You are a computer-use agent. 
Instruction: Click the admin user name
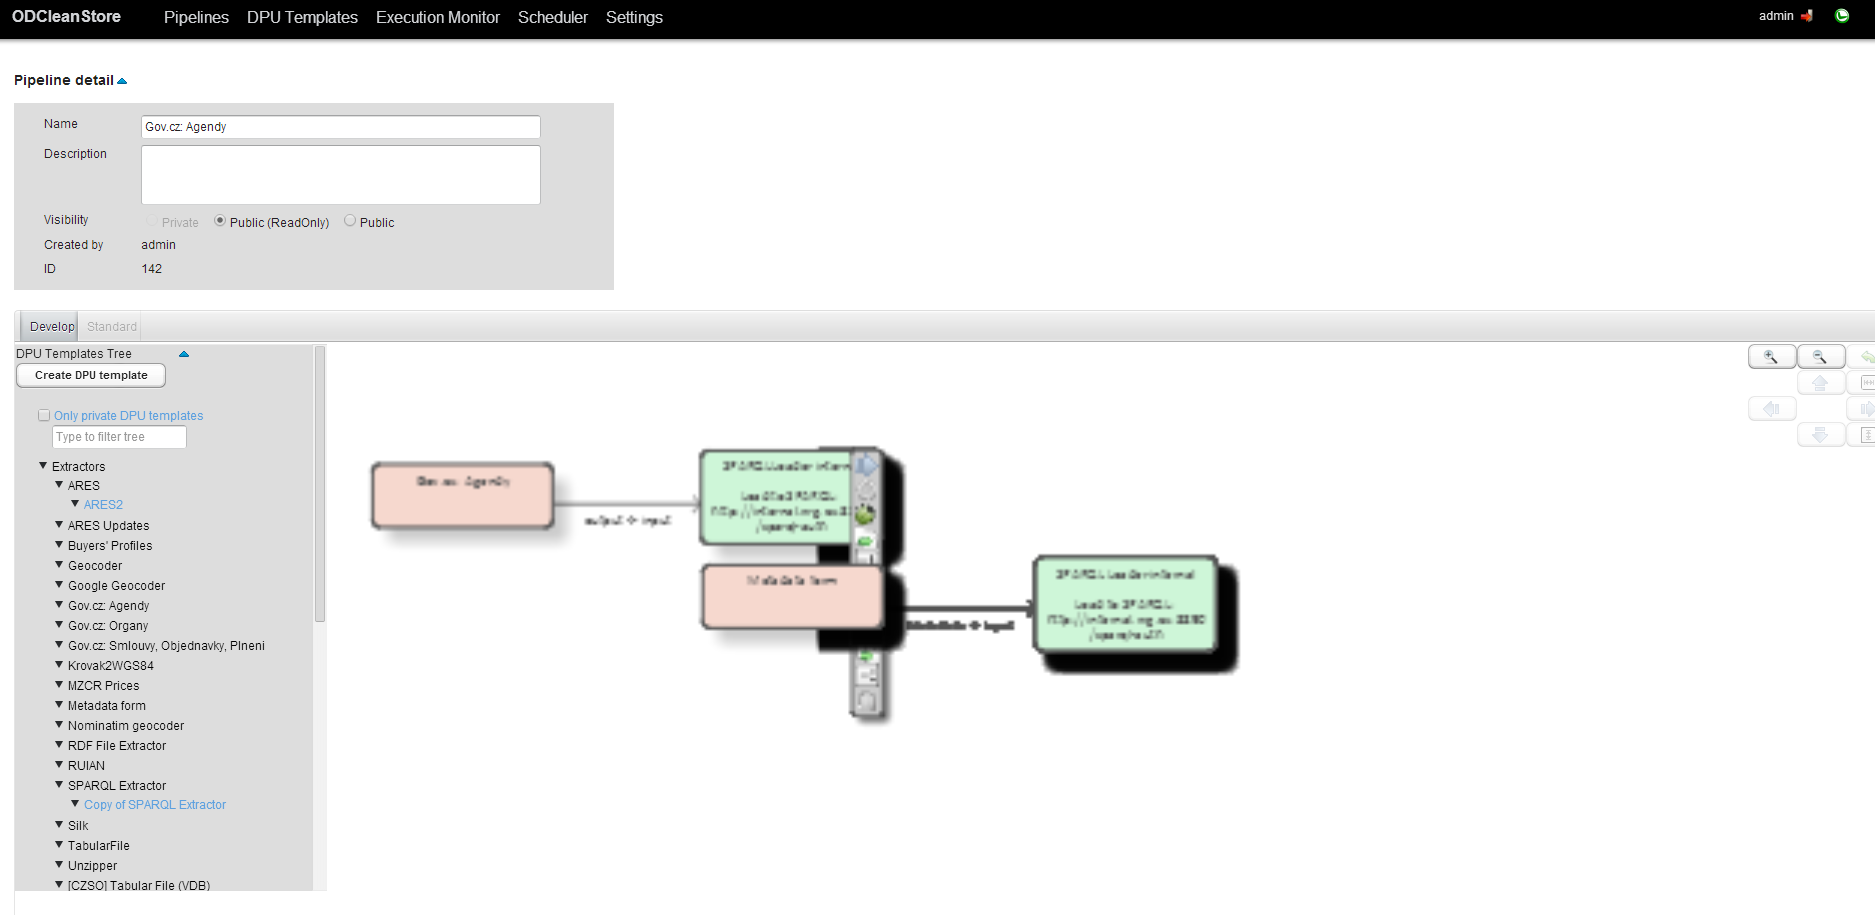click(x=1776, y=16)
